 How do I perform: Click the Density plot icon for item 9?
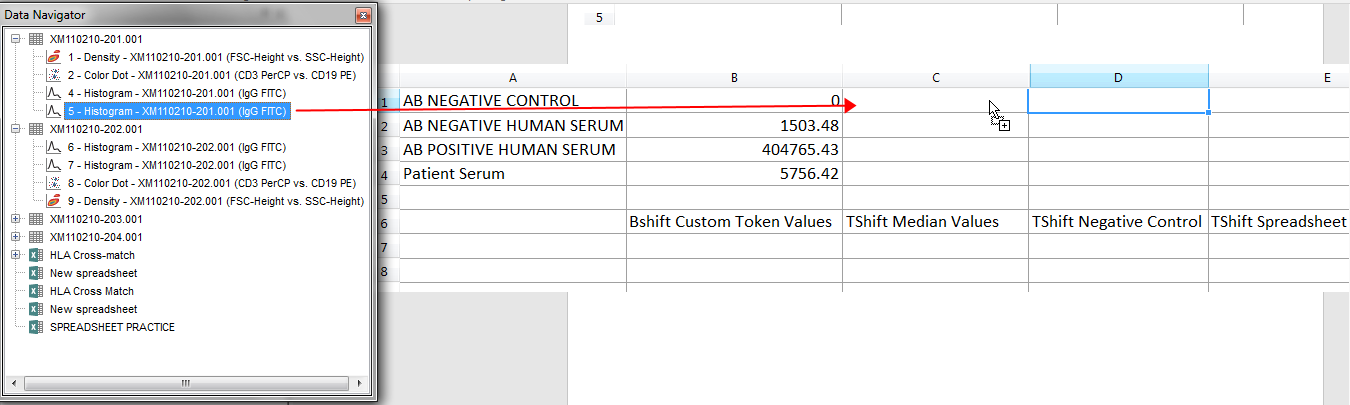[54, 201]
